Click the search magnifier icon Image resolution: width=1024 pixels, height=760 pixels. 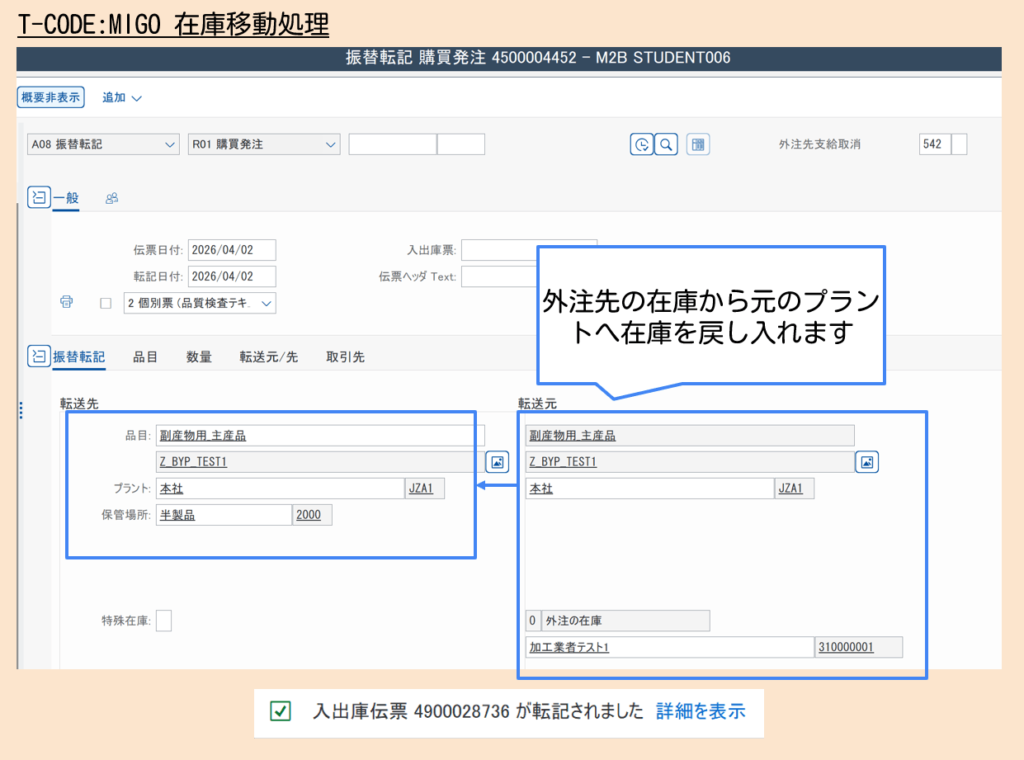667,144
